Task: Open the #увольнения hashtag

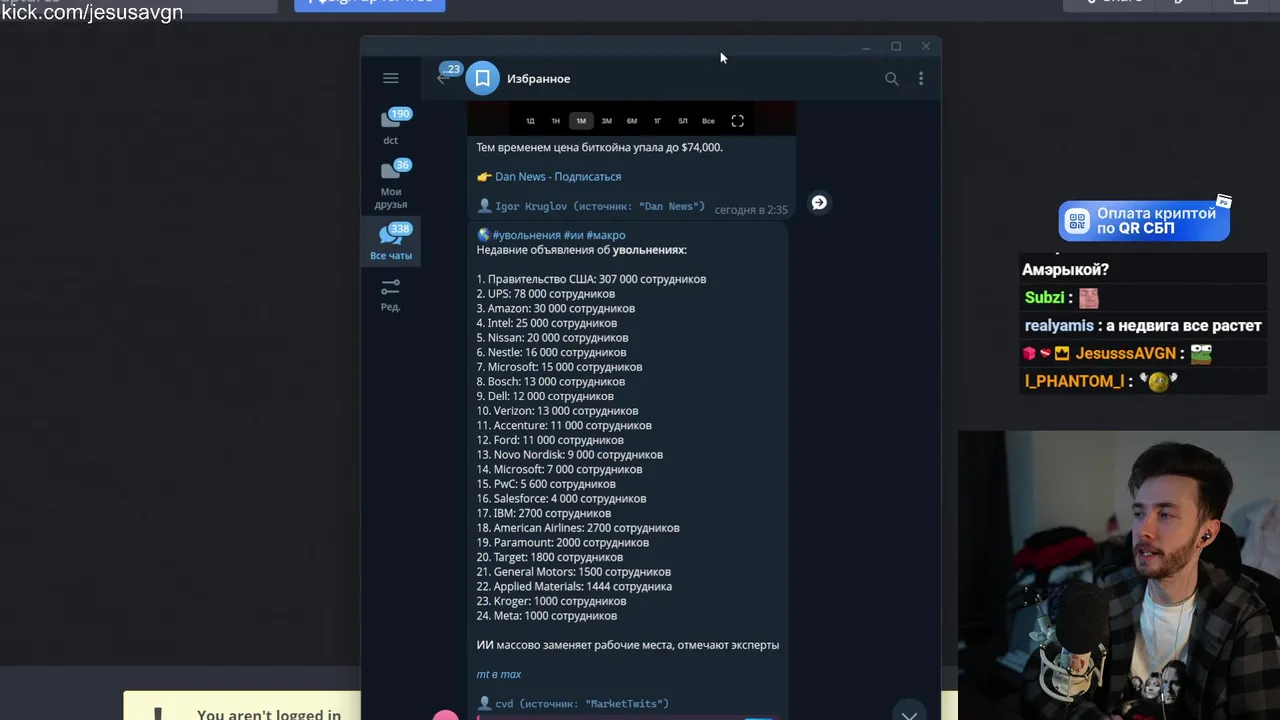Action: (x=527, y=235)
